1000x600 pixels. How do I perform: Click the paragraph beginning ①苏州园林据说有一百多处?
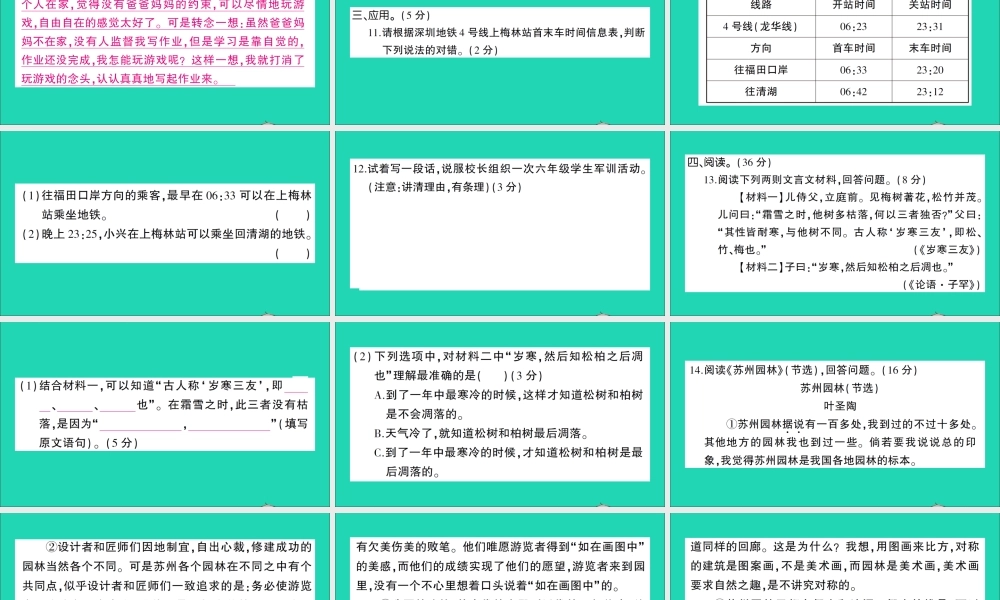(841, 442)
